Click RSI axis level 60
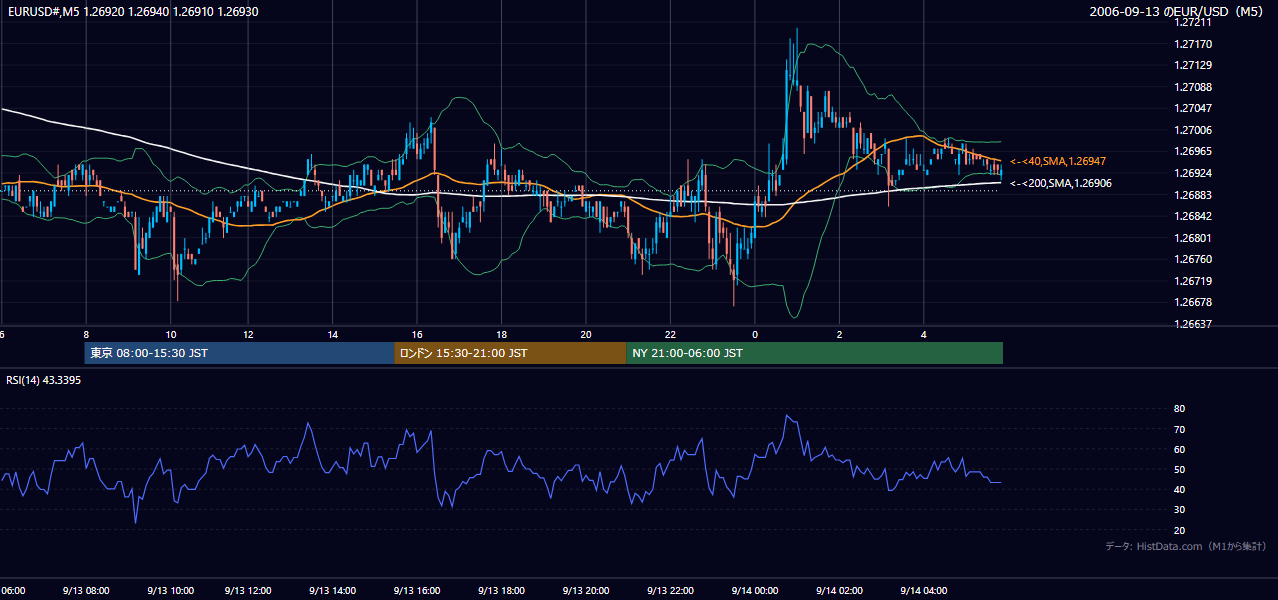Image resolution: width=1278 pixels, height=600 pixels. (1180, 449)
